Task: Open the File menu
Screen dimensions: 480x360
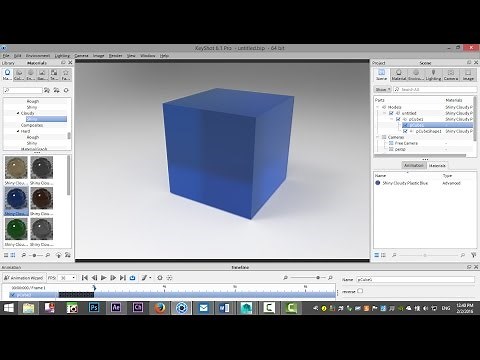Action: pos(6,56)
